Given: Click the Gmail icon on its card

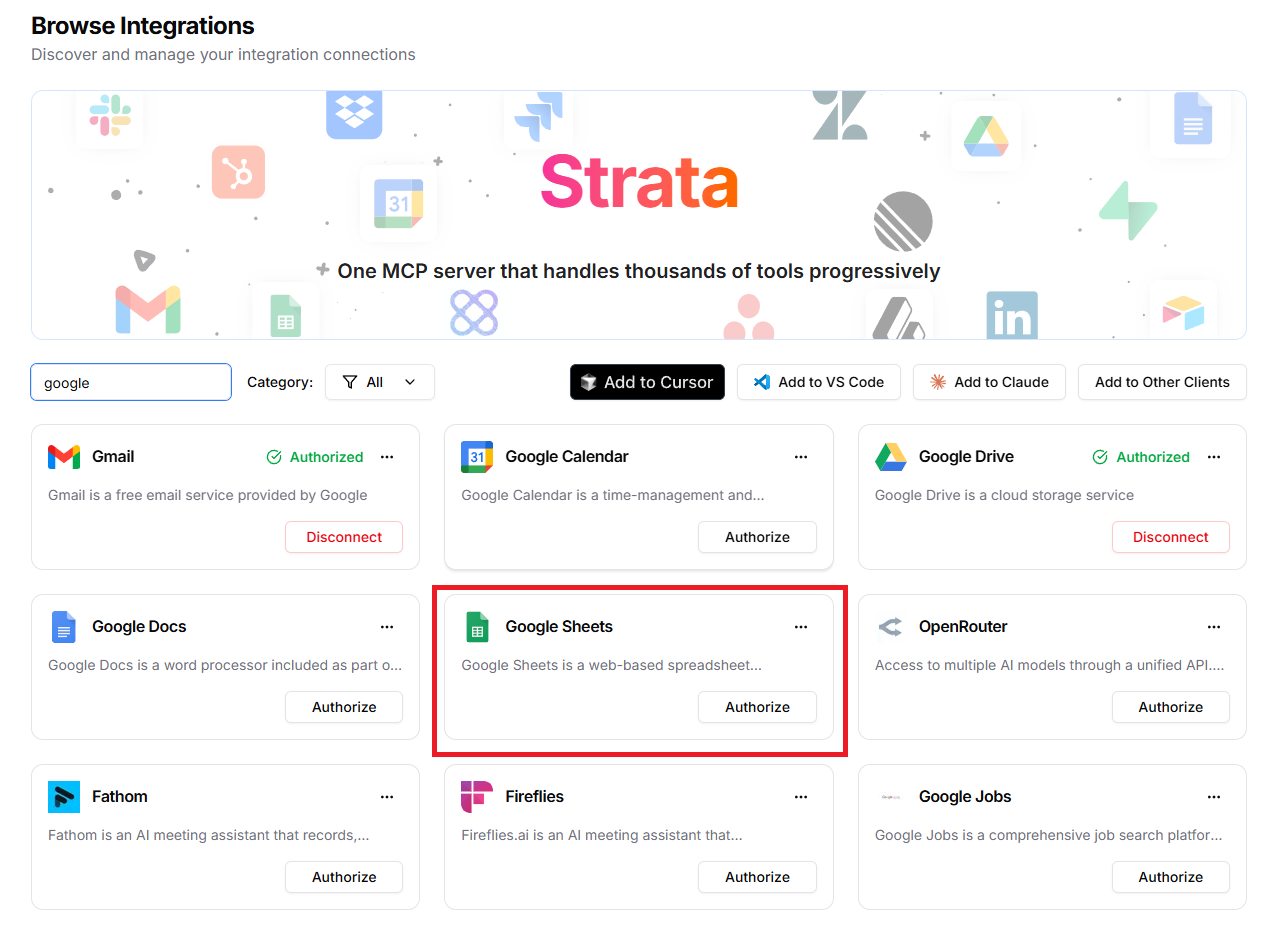Looking at the screenshot, I should tap(64, 456).
